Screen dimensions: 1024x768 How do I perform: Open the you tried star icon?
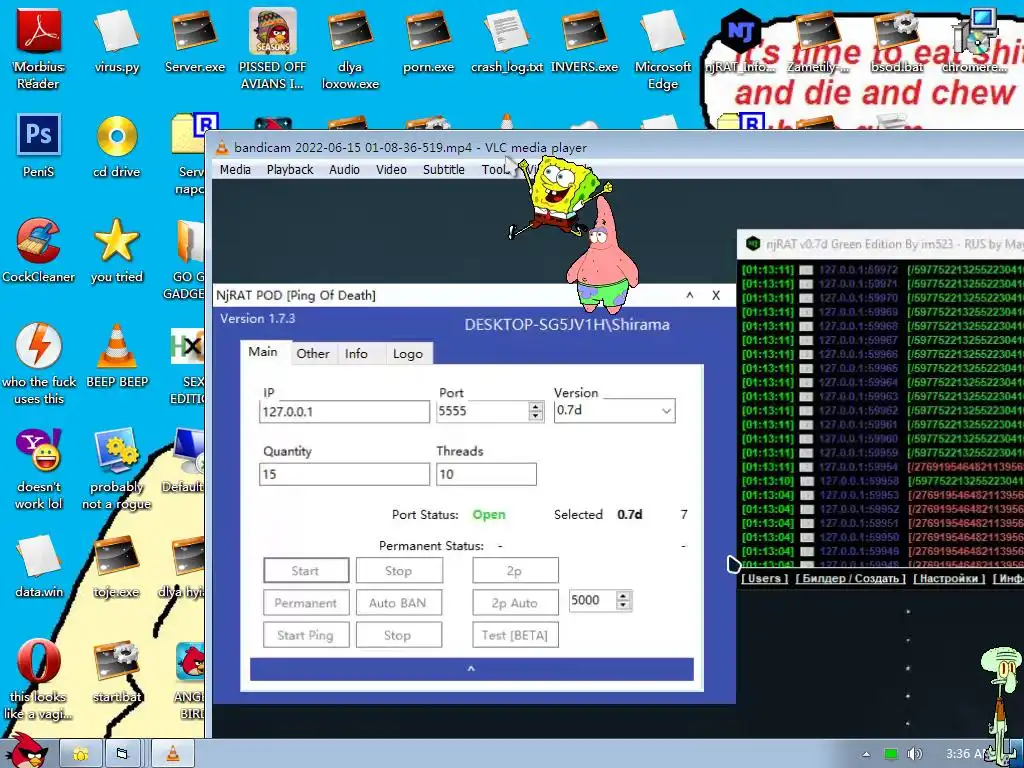coord(116,251)
